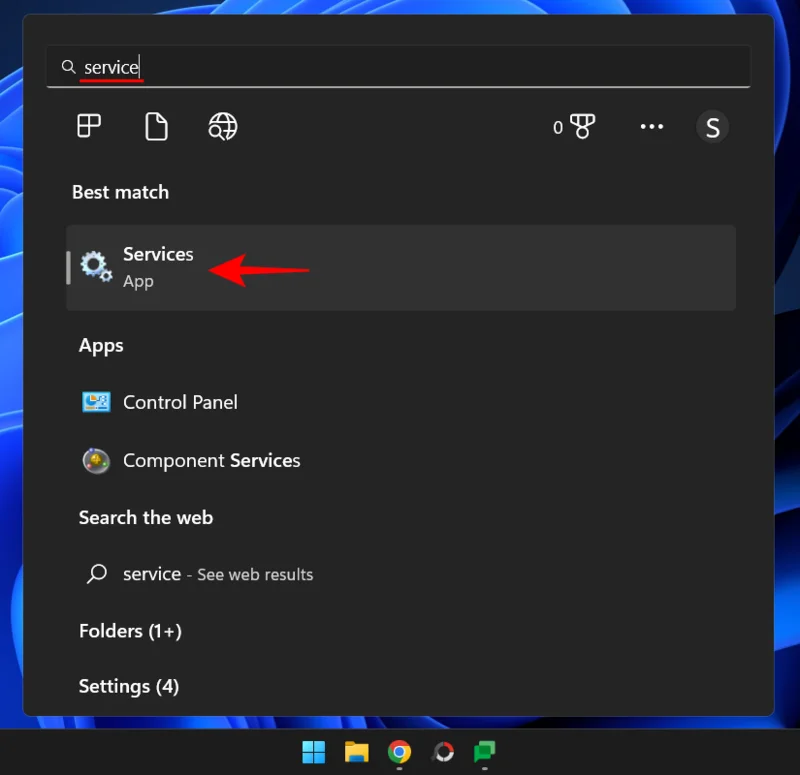800x775 pixels.
Task: Open the green chat app on taskbar
Action: [485, 751]
